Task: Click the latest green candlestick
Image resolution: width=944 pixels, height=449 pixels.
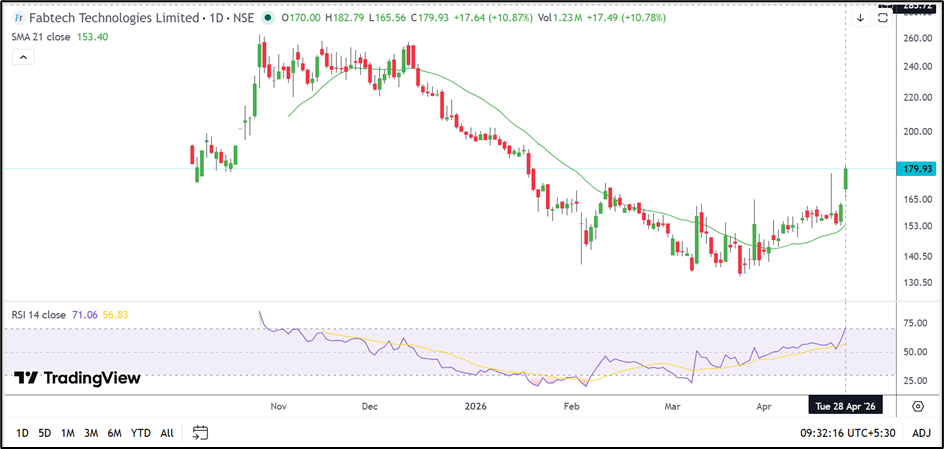Action: 847,178
